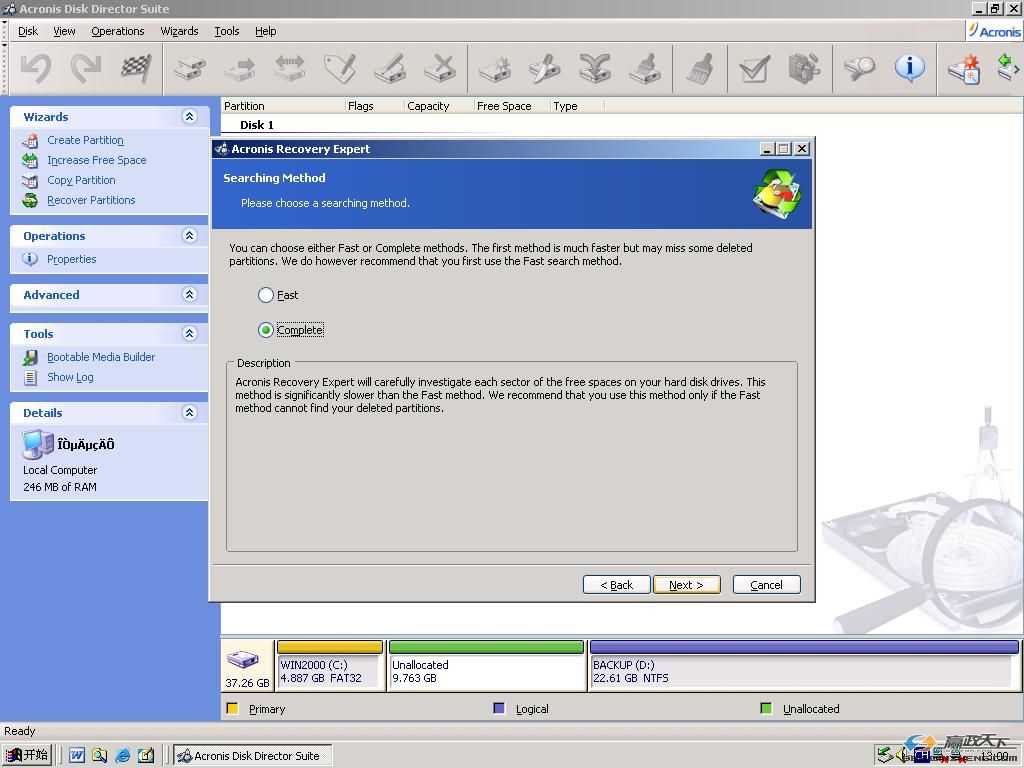Click the Acronis Disk Director taskbar button
This screenshot has height=768, width=1024.
(253, 756)
